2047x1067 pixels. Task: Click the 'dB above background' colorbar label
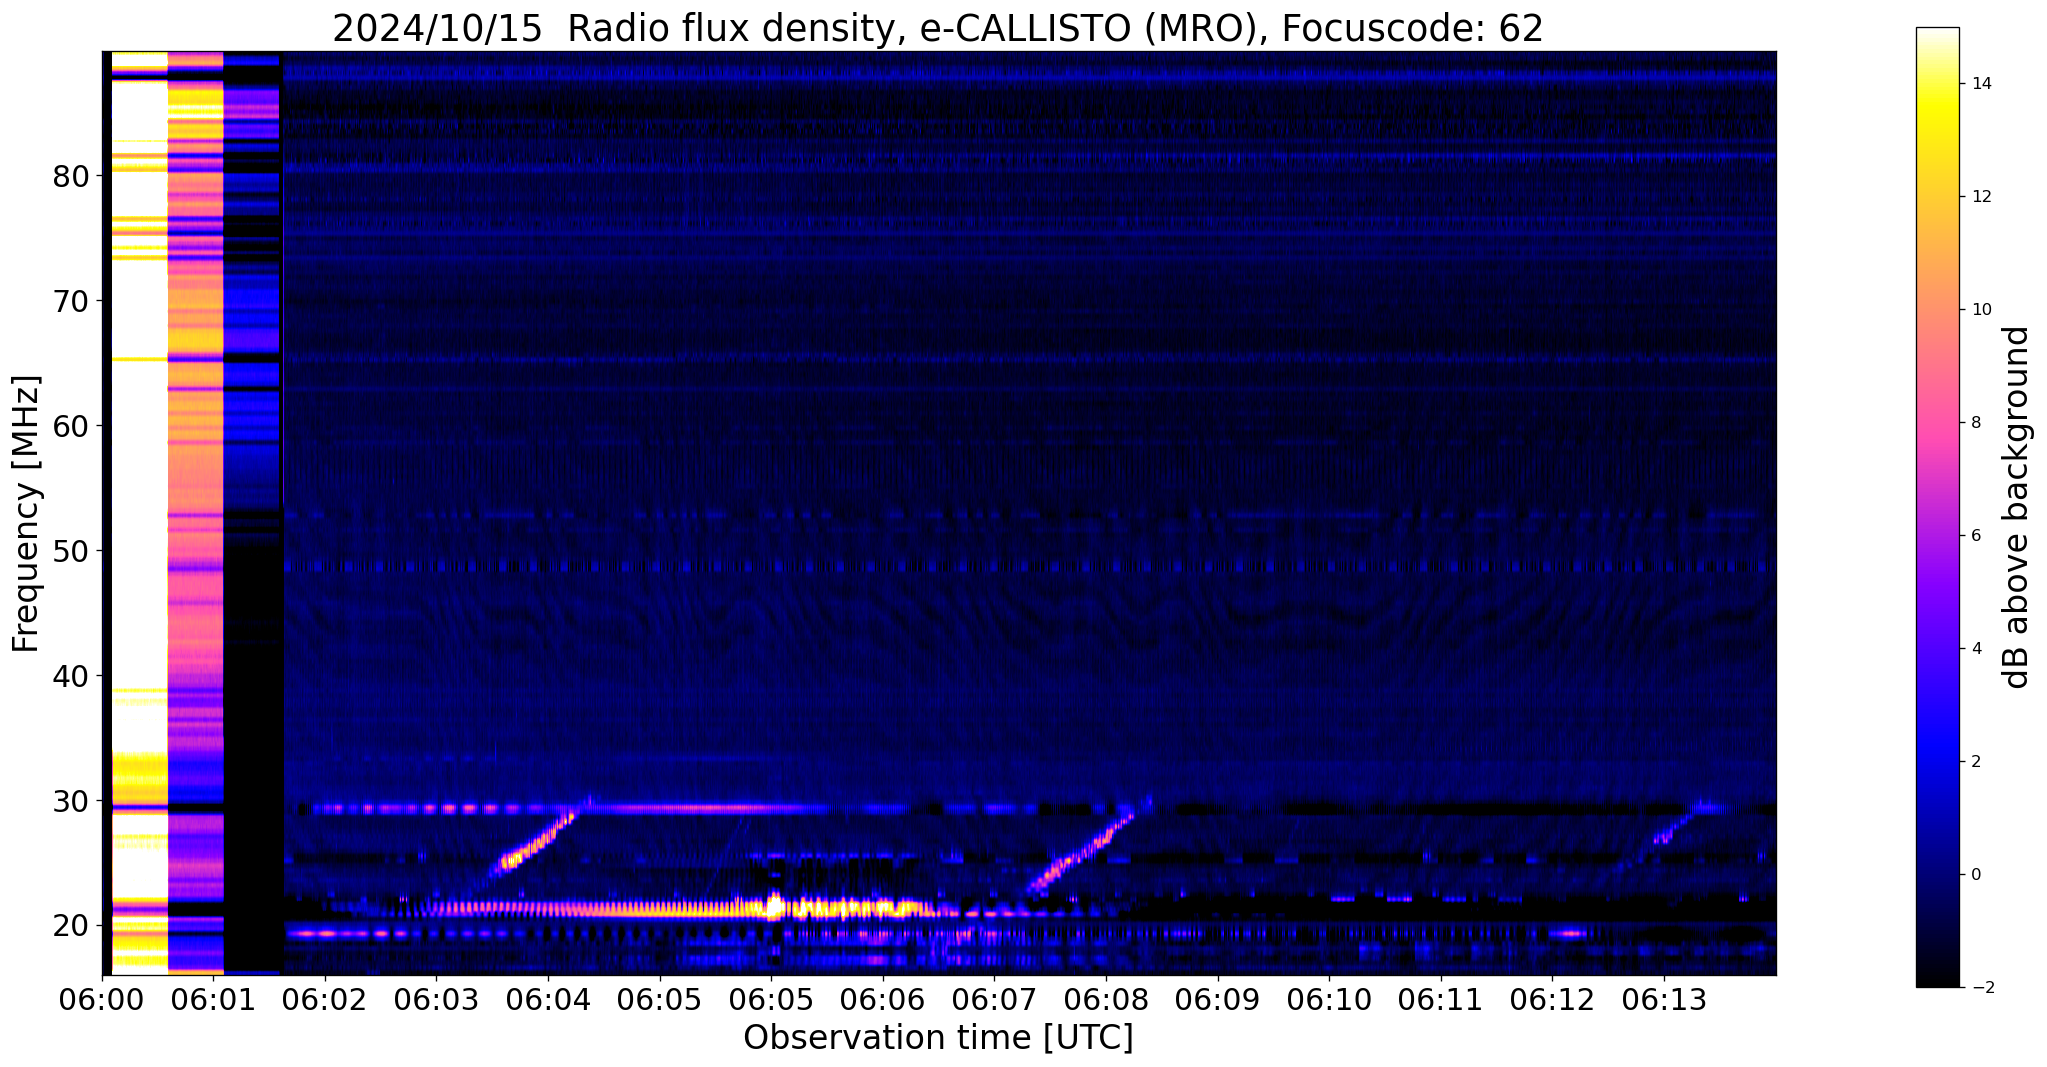(x=2017, y=507)
